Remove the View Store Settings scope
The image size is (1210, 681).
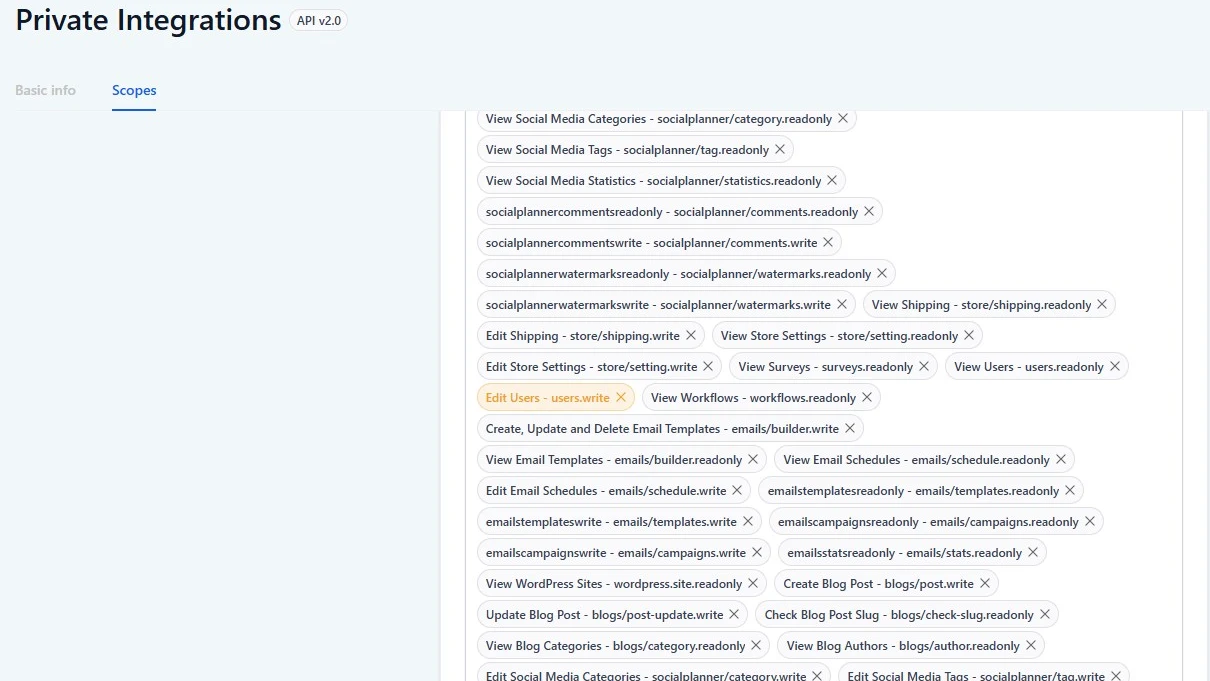pyautogui.click(x=969, y=336)
